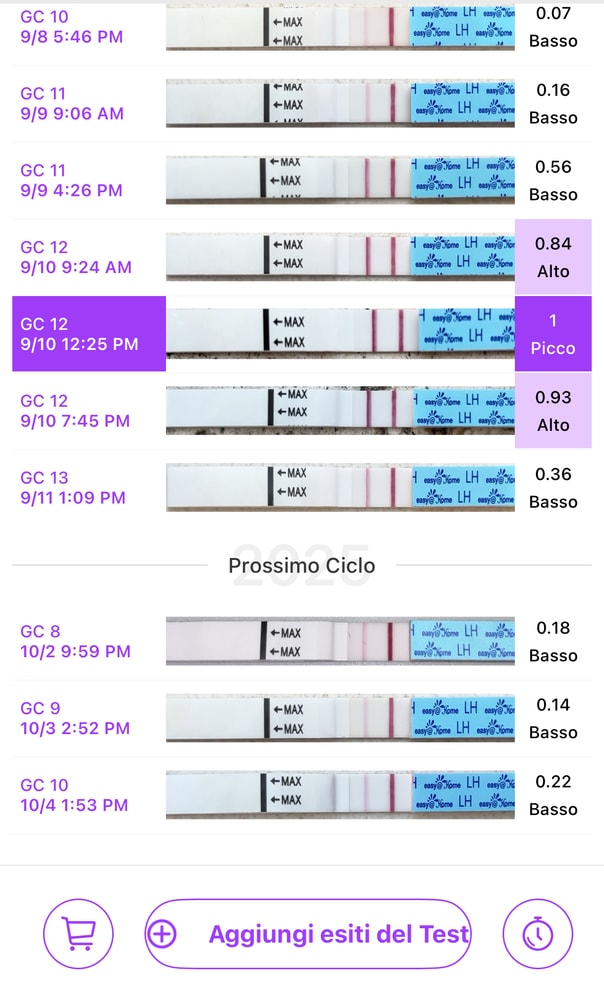Open the 0.84 Alto result badge
604x1000 pixels.
point(553,257)
